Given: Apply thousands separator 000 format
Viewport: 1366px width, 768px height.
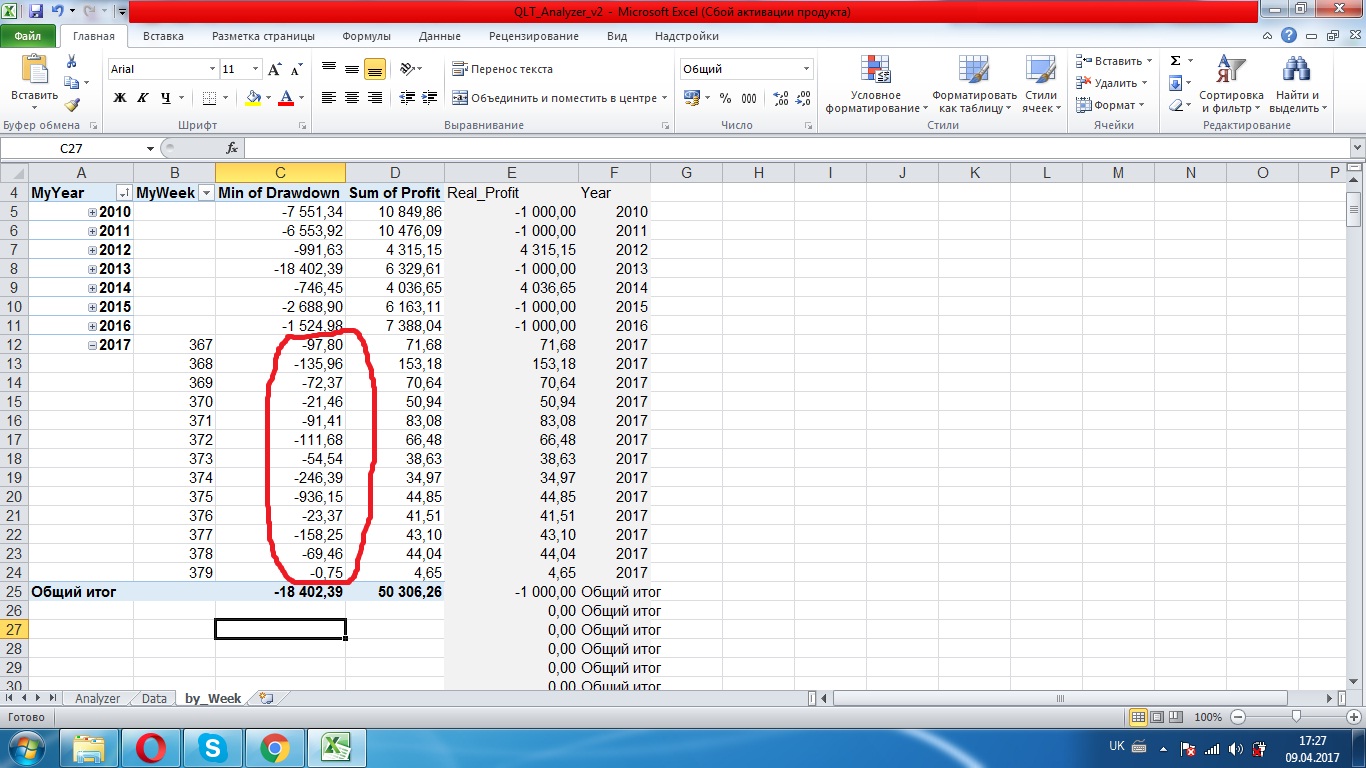Looking at the screenshot, I should pyautogui.click(x=751, y=98).
